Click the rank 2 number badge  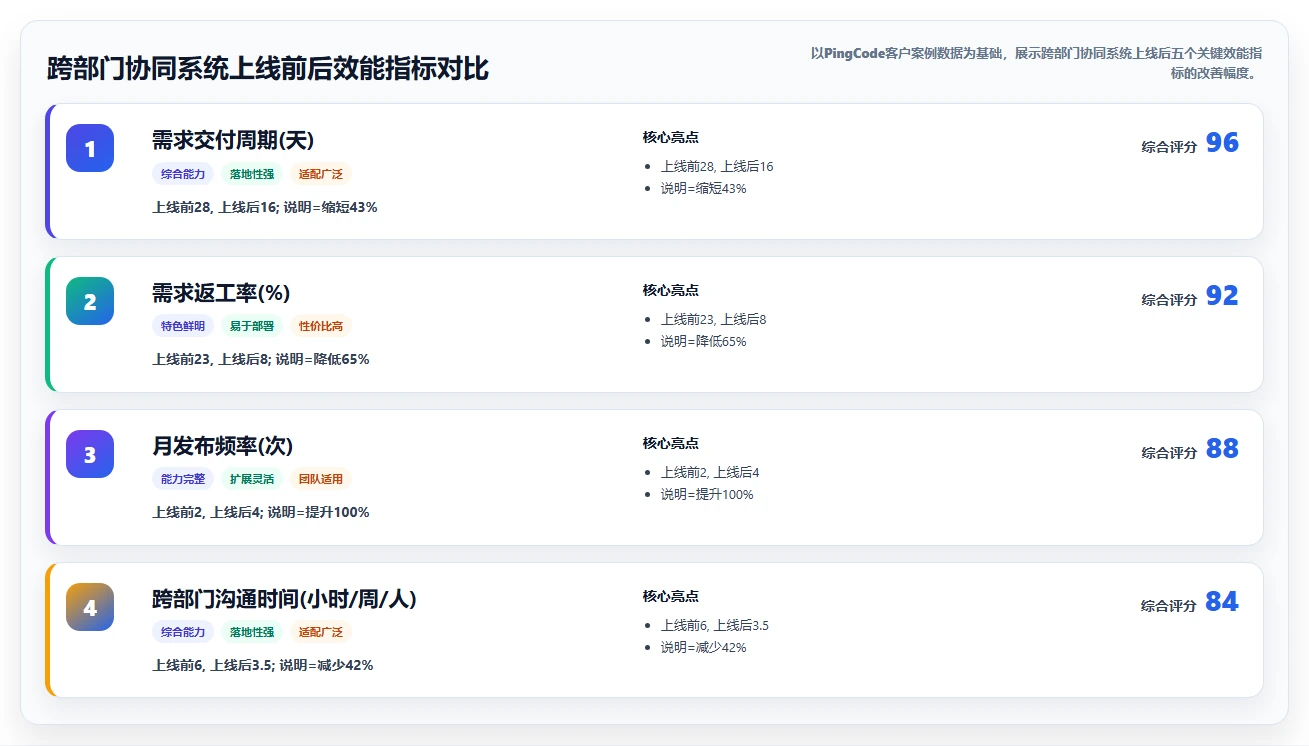tap(90, 301)
